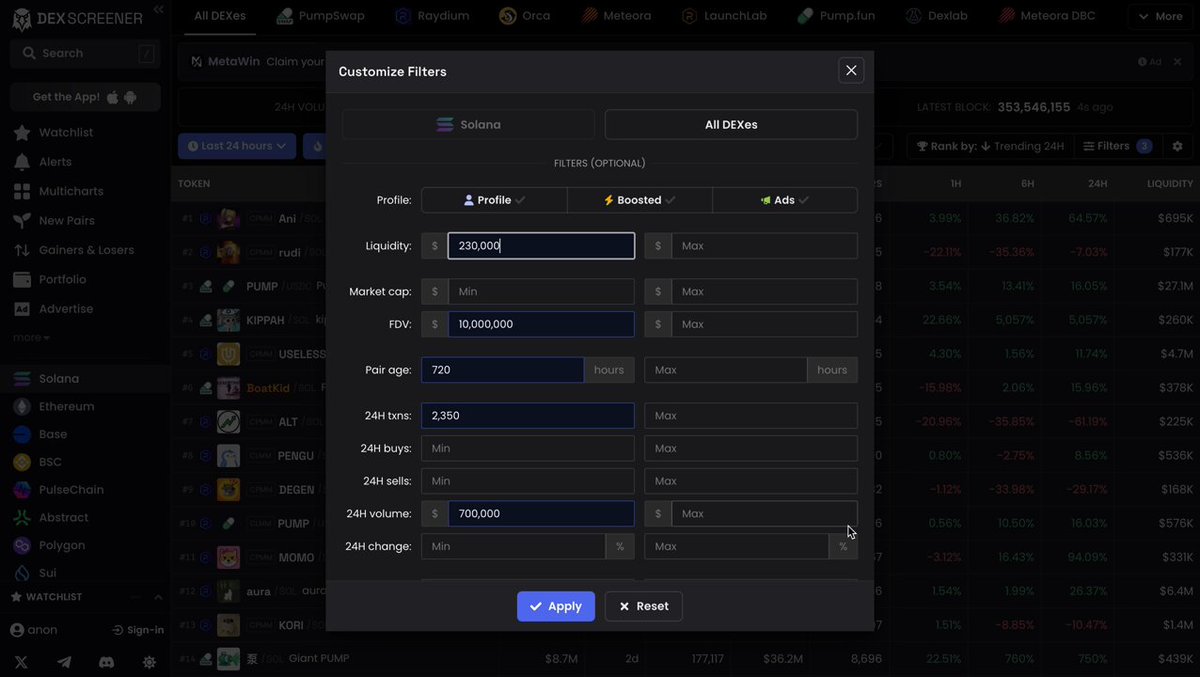Screen dimensions: 1200x677
Task: Select the All DEXes button in dialog
Action: click(x=731, y=125)
